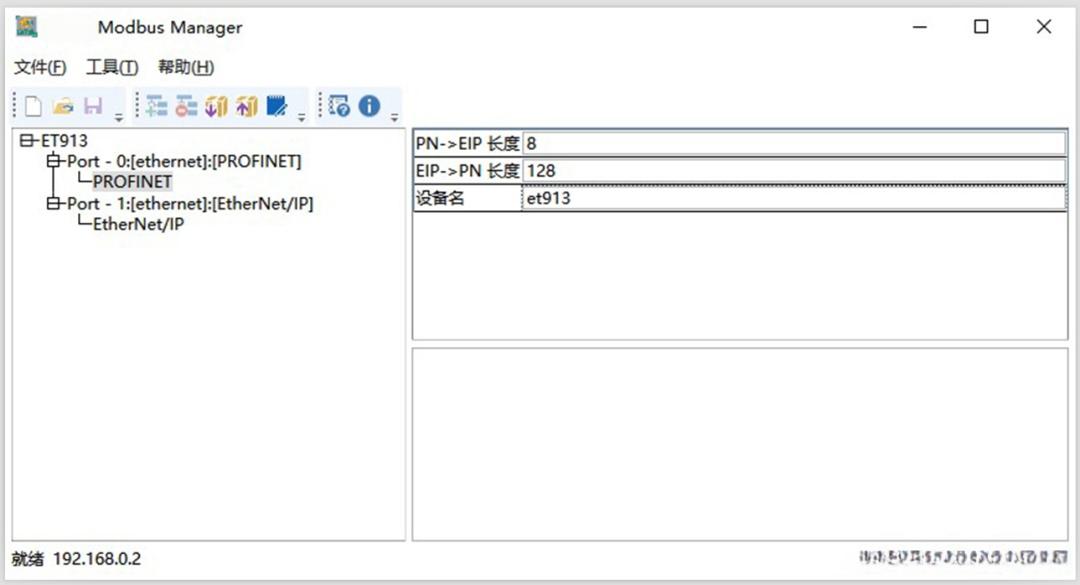Open the node tools toolbar overflow arrow
Image resolution: width=1080 pixels, height=585 pixels.
(x=301, y=118)
